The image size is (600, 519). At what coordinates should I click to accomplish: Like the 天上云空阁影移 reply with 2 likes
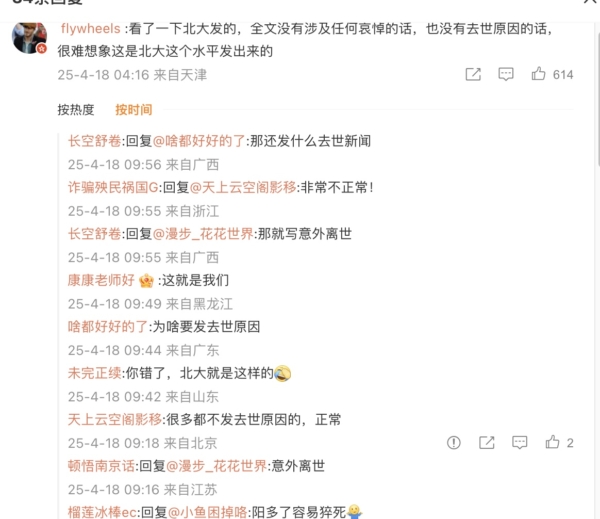click(552, 442)
